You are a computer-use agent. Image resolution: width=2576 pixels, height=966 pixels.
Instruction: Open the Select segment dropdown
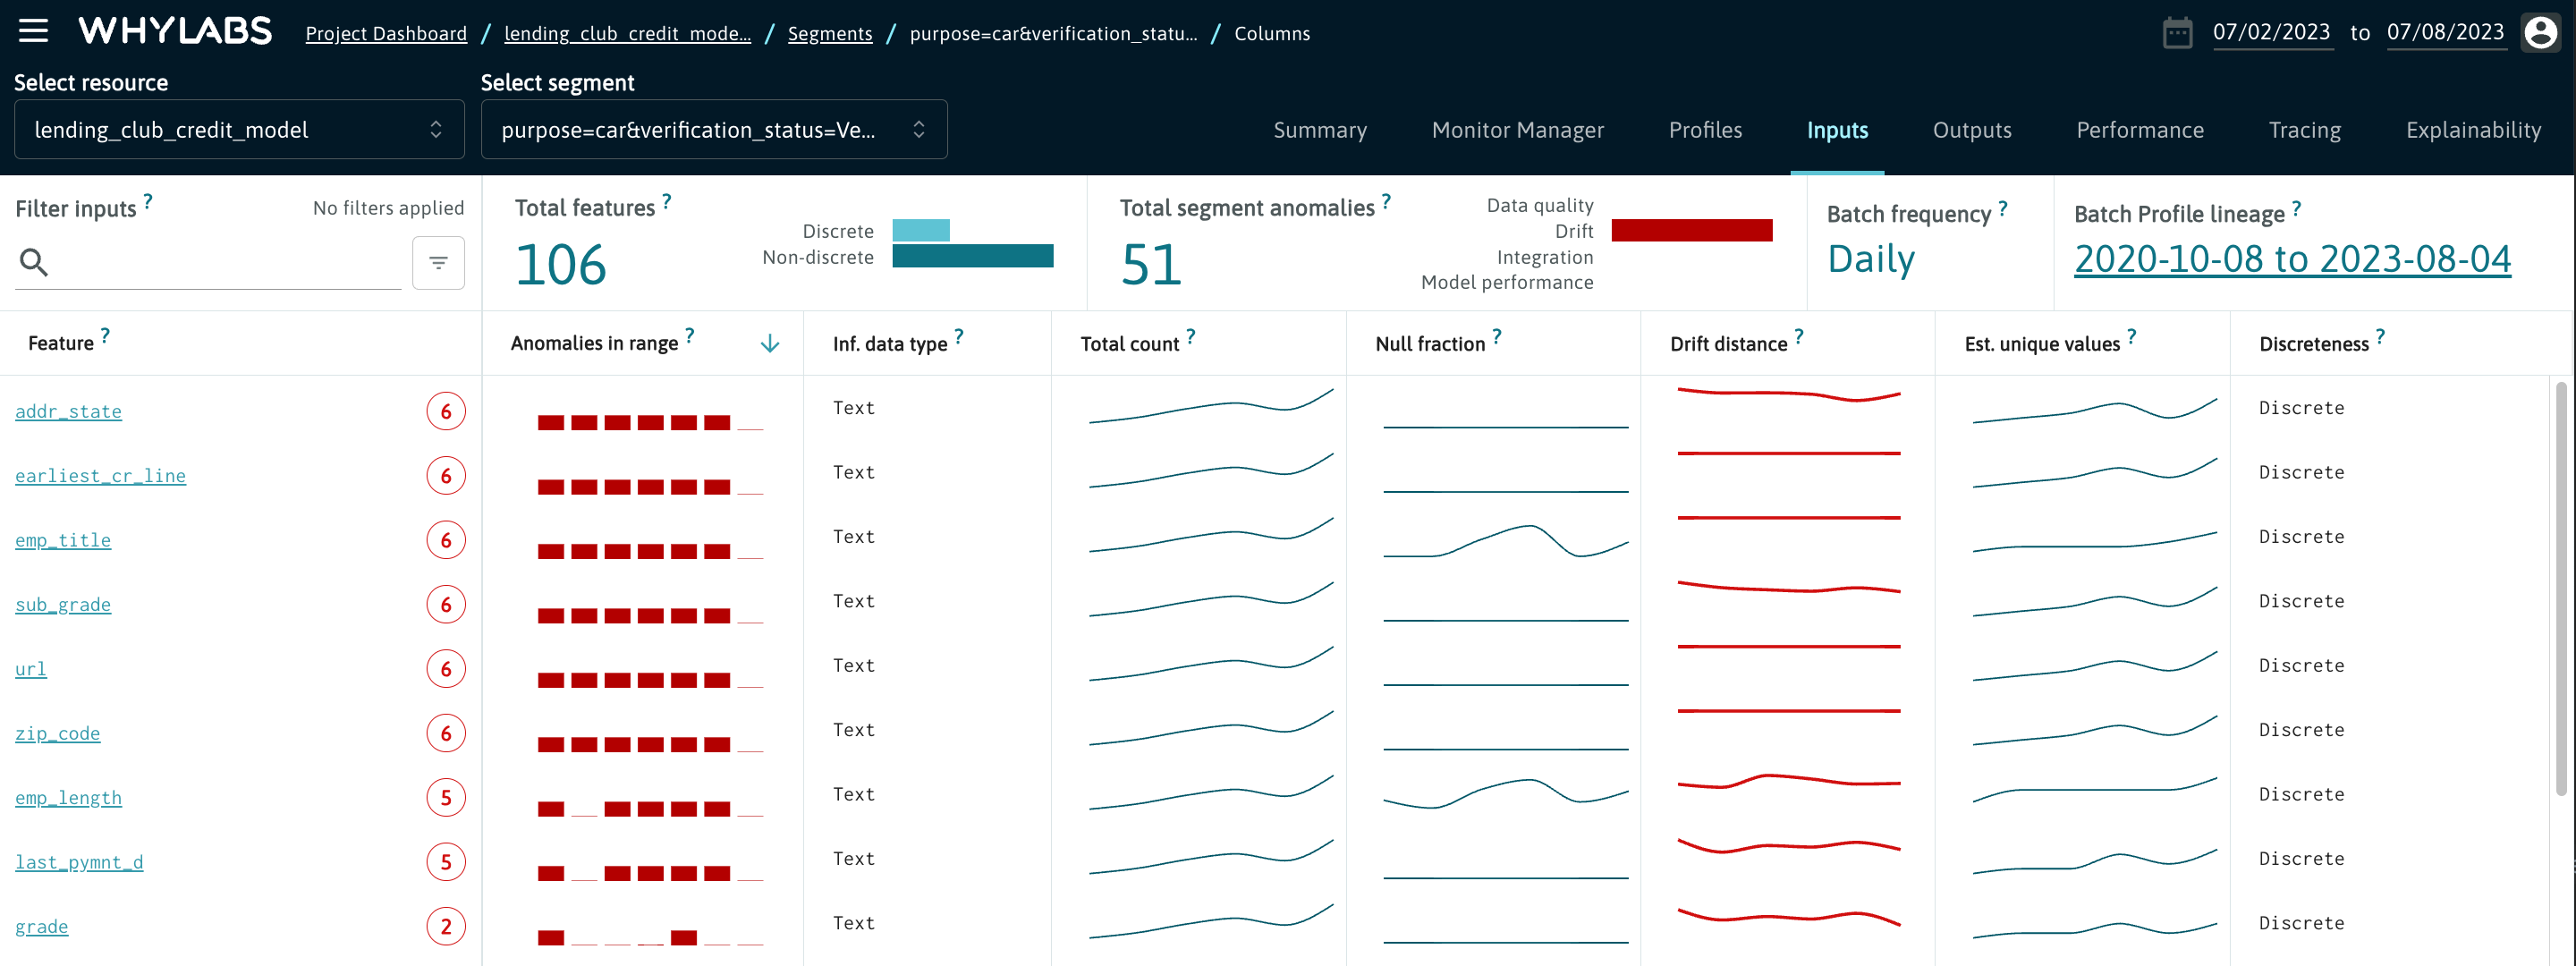(x=713, y=130)
